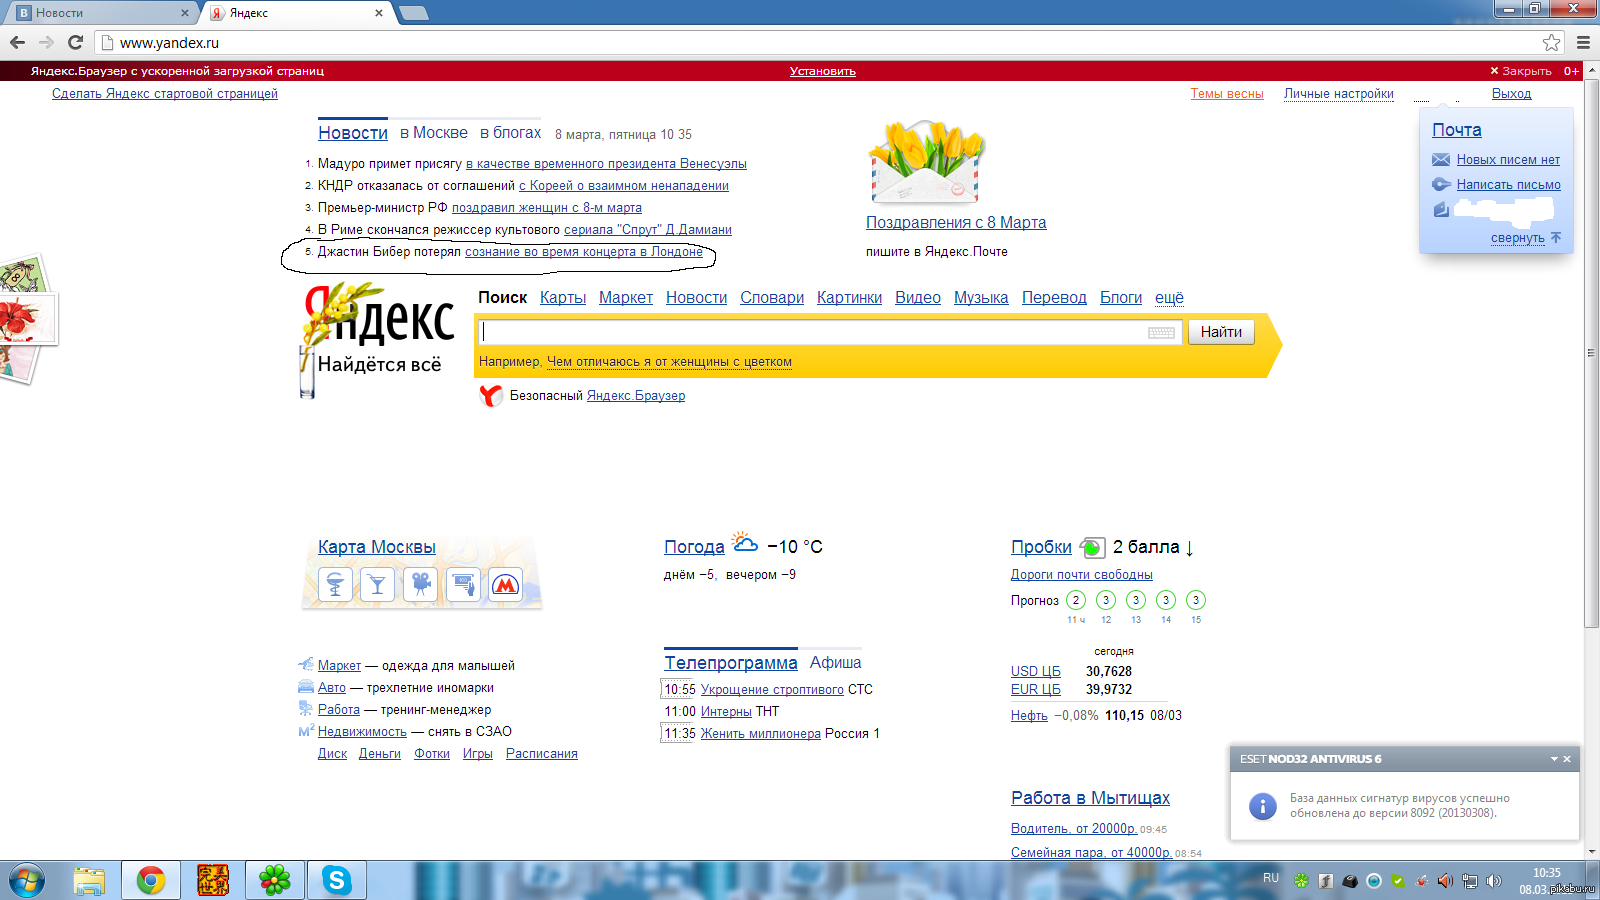Click the Skype icon in the taskbar
The height and width of the screenshot is (900, 1600).
336,880
